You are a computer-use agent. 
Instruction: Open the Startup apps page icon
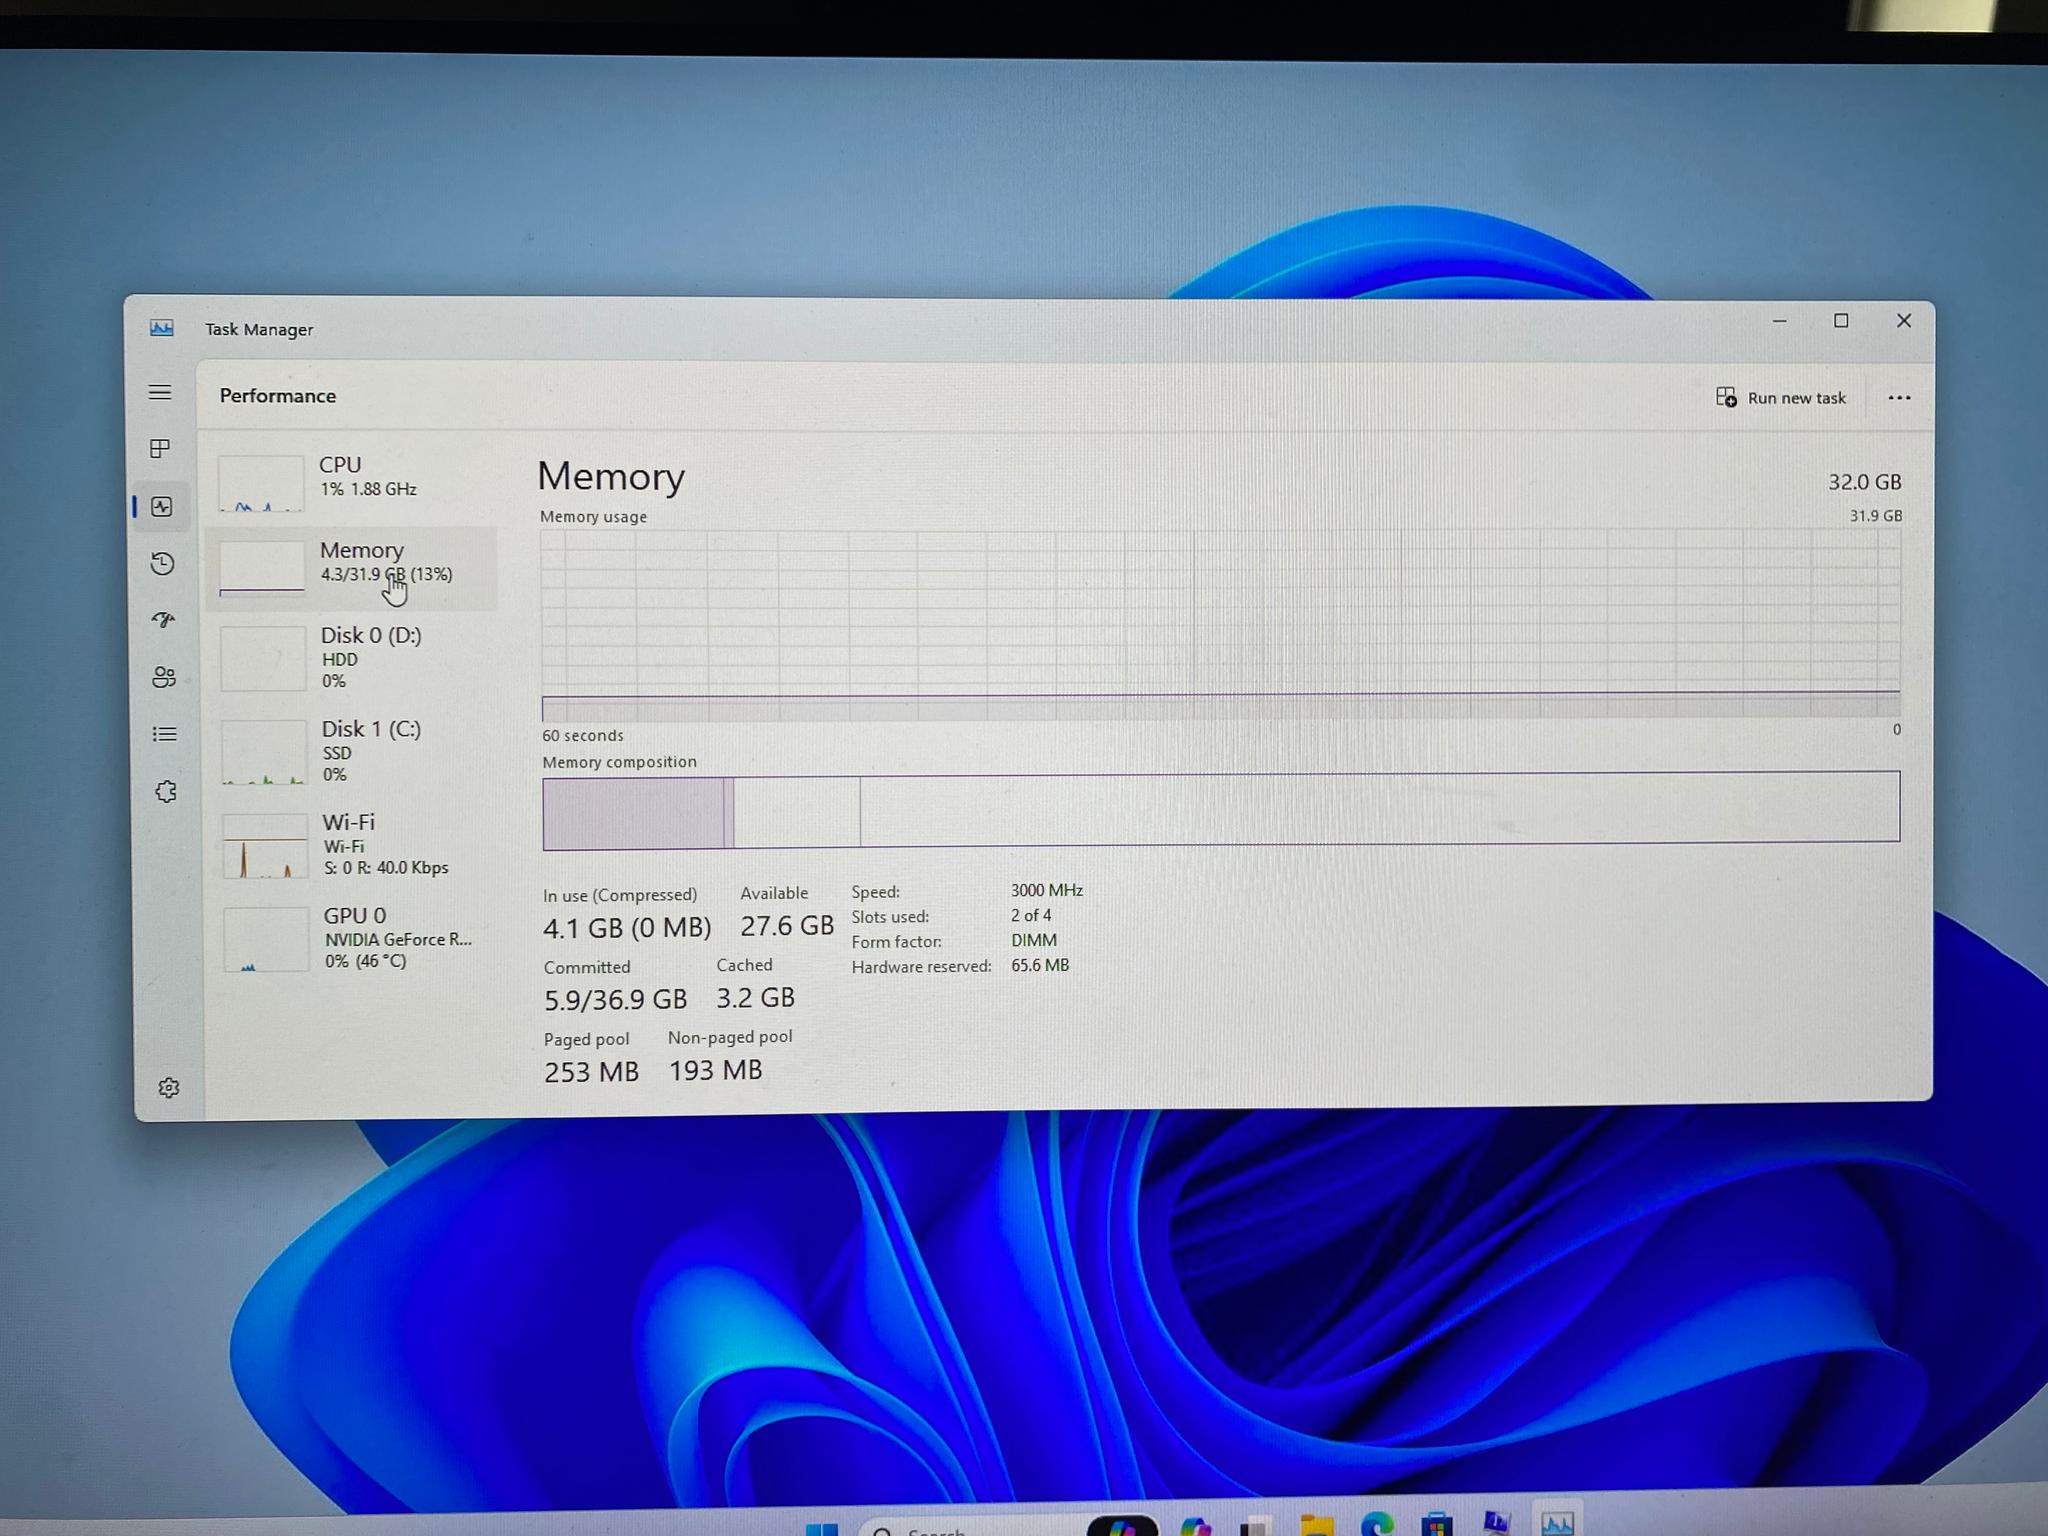point(164,620)
